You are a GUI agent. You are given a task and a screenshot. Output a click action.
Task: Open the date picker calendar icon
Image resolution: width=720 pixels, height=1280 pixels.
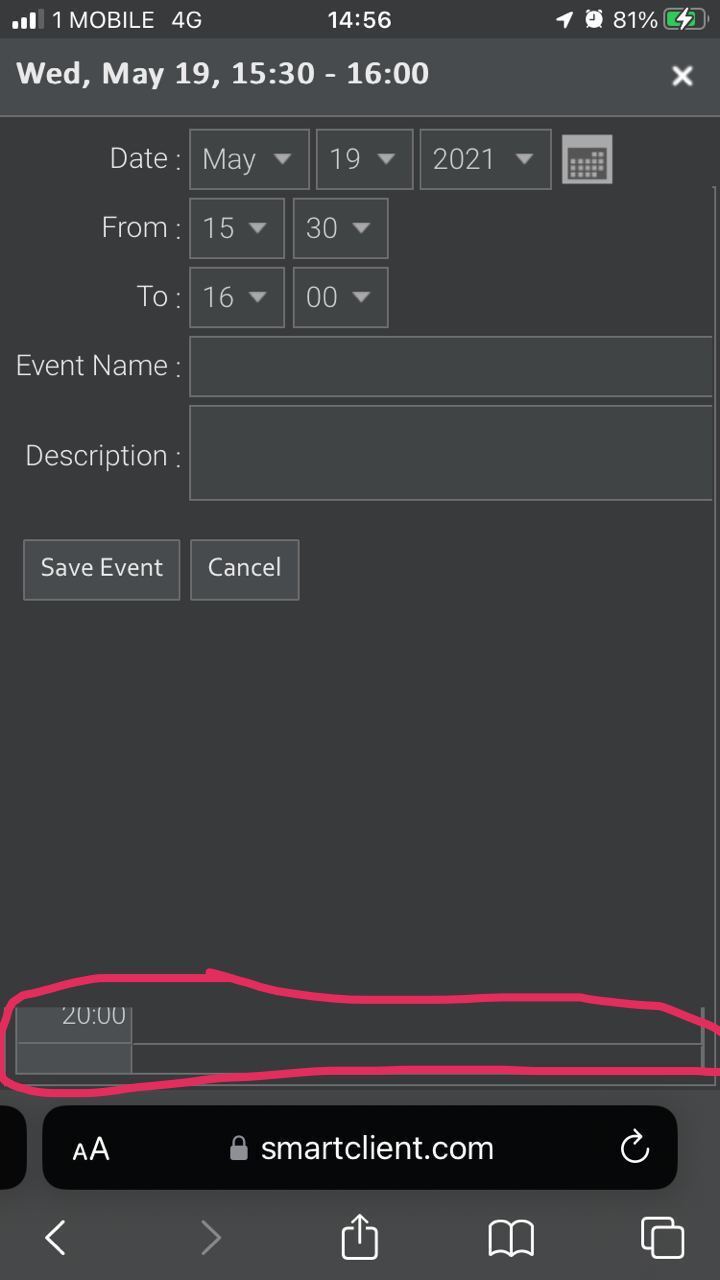point(587,160)
